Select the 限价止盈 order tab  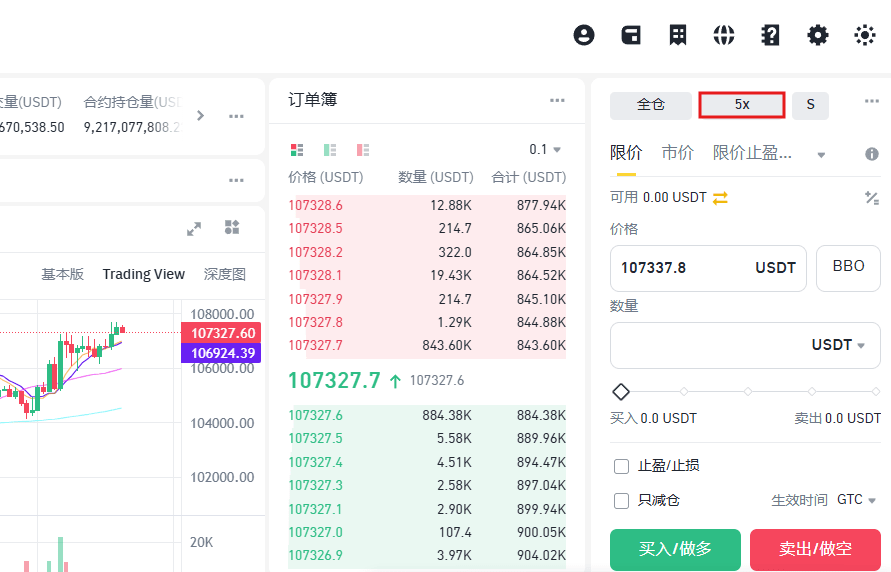tap(752, 153)
